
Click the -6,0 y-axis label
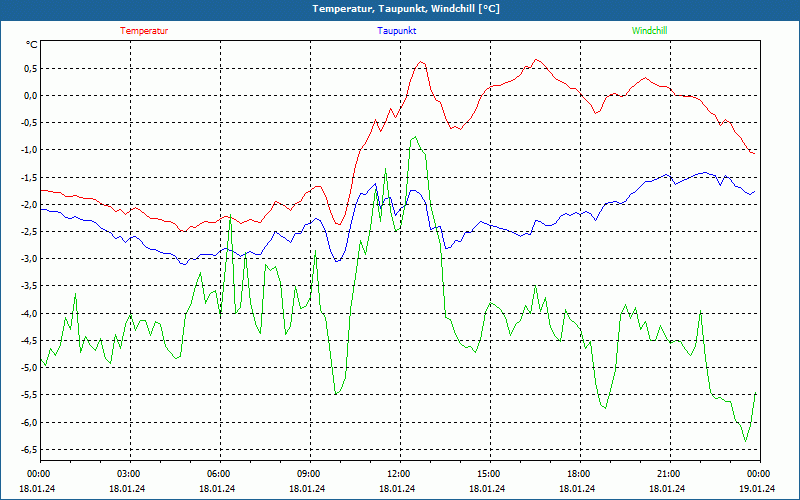[x=28, y=422]
